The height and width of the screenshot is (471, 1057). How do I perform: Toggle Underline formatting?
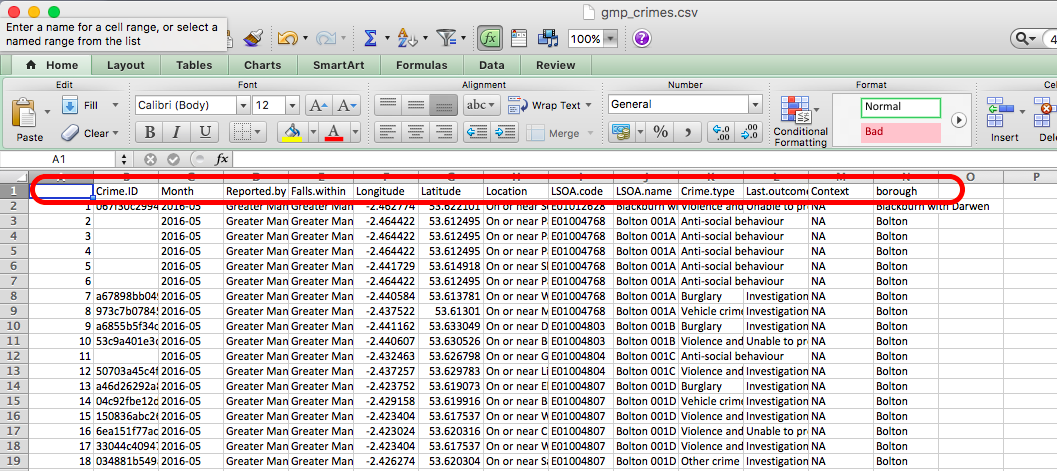(x=205, y=132)
